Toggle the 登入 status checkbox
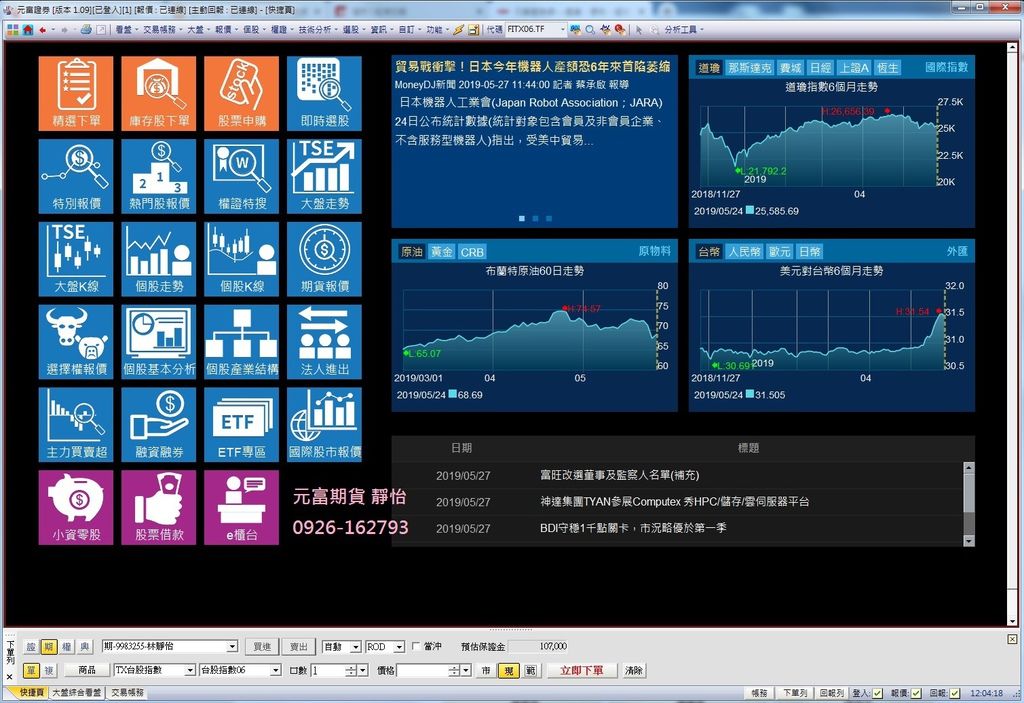The height and width of the screenshot is (703, 1024). pyautogui.click(x=878, y=693)
